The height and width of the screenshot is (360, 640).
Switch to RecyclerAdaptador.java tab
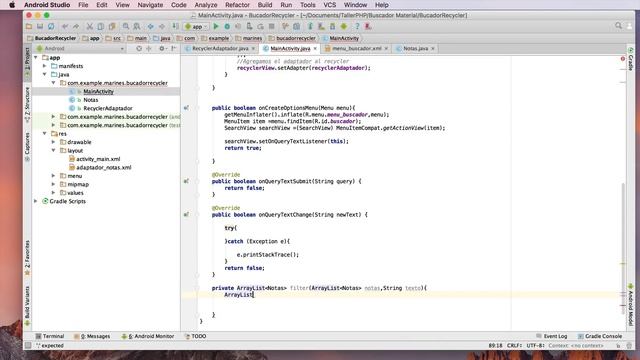220,49
